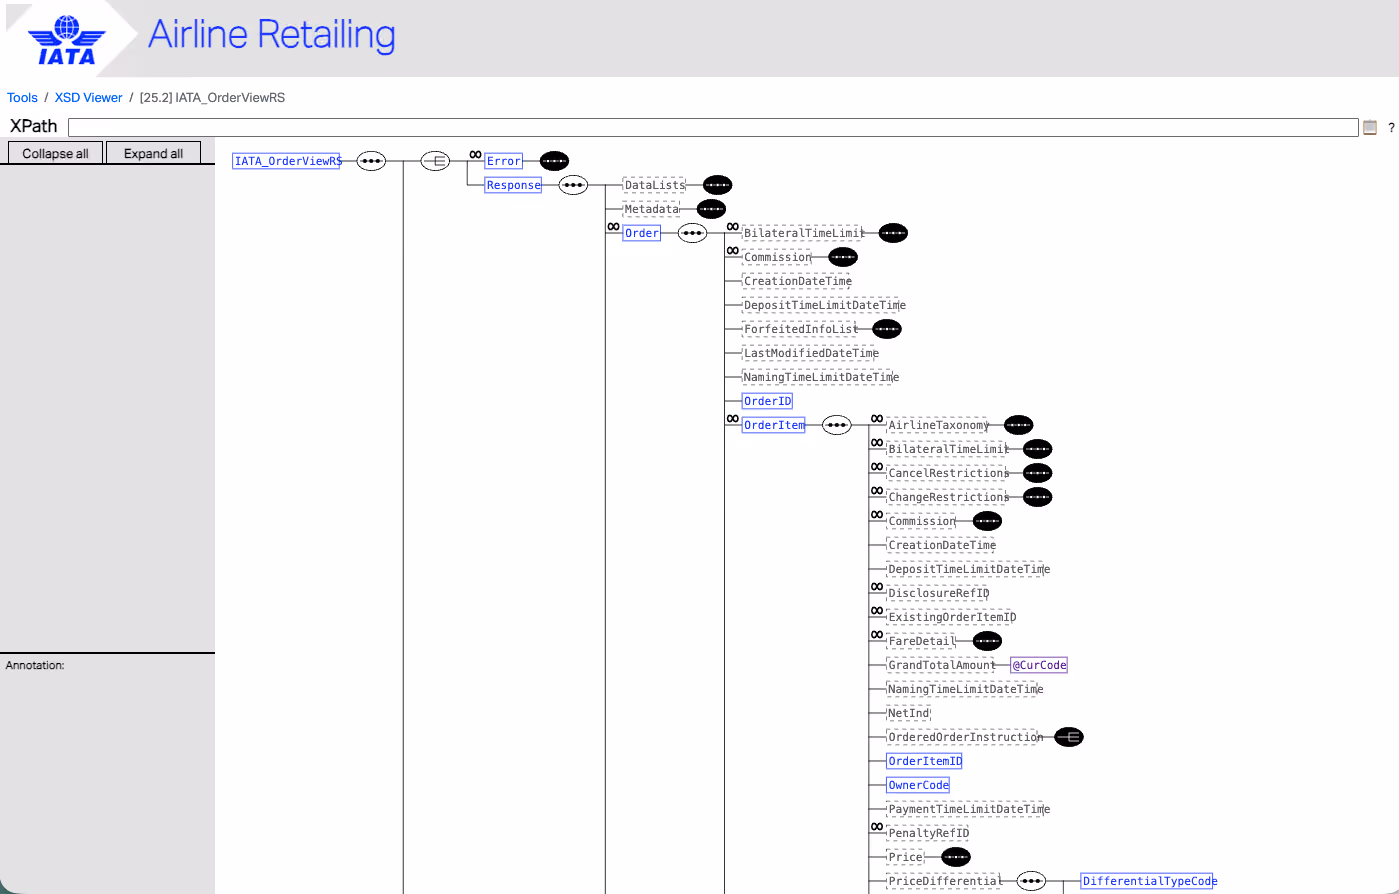Select the Order element node

coord(642,233)
